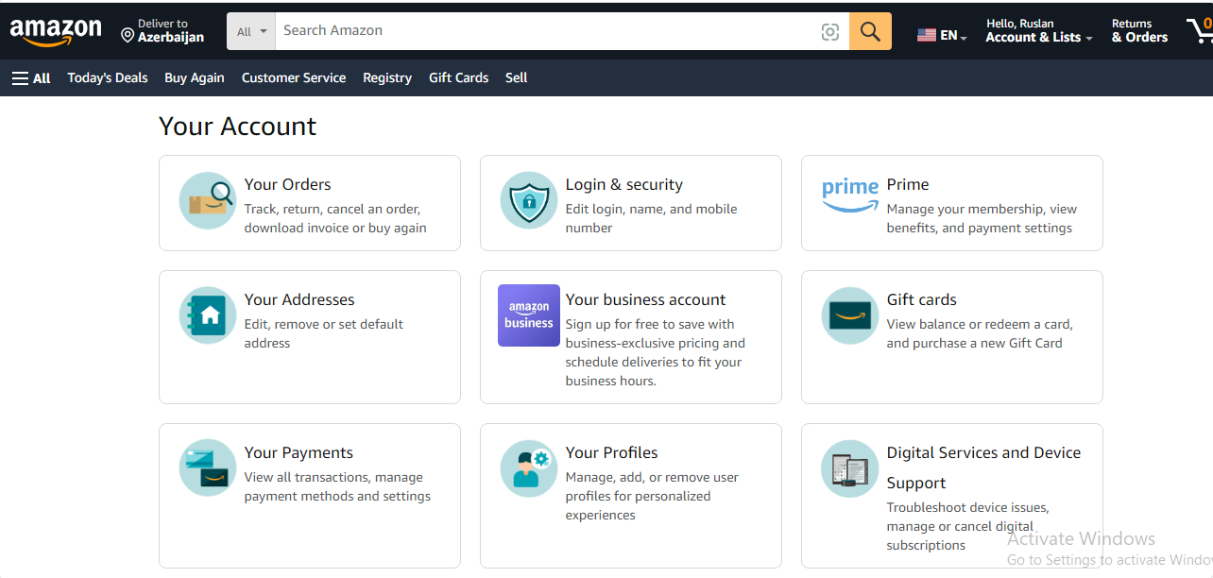Image resolution: width=1213 pixels, height=578 pixels.
Task: Go to Today's Deals
Action: point(107,78)
